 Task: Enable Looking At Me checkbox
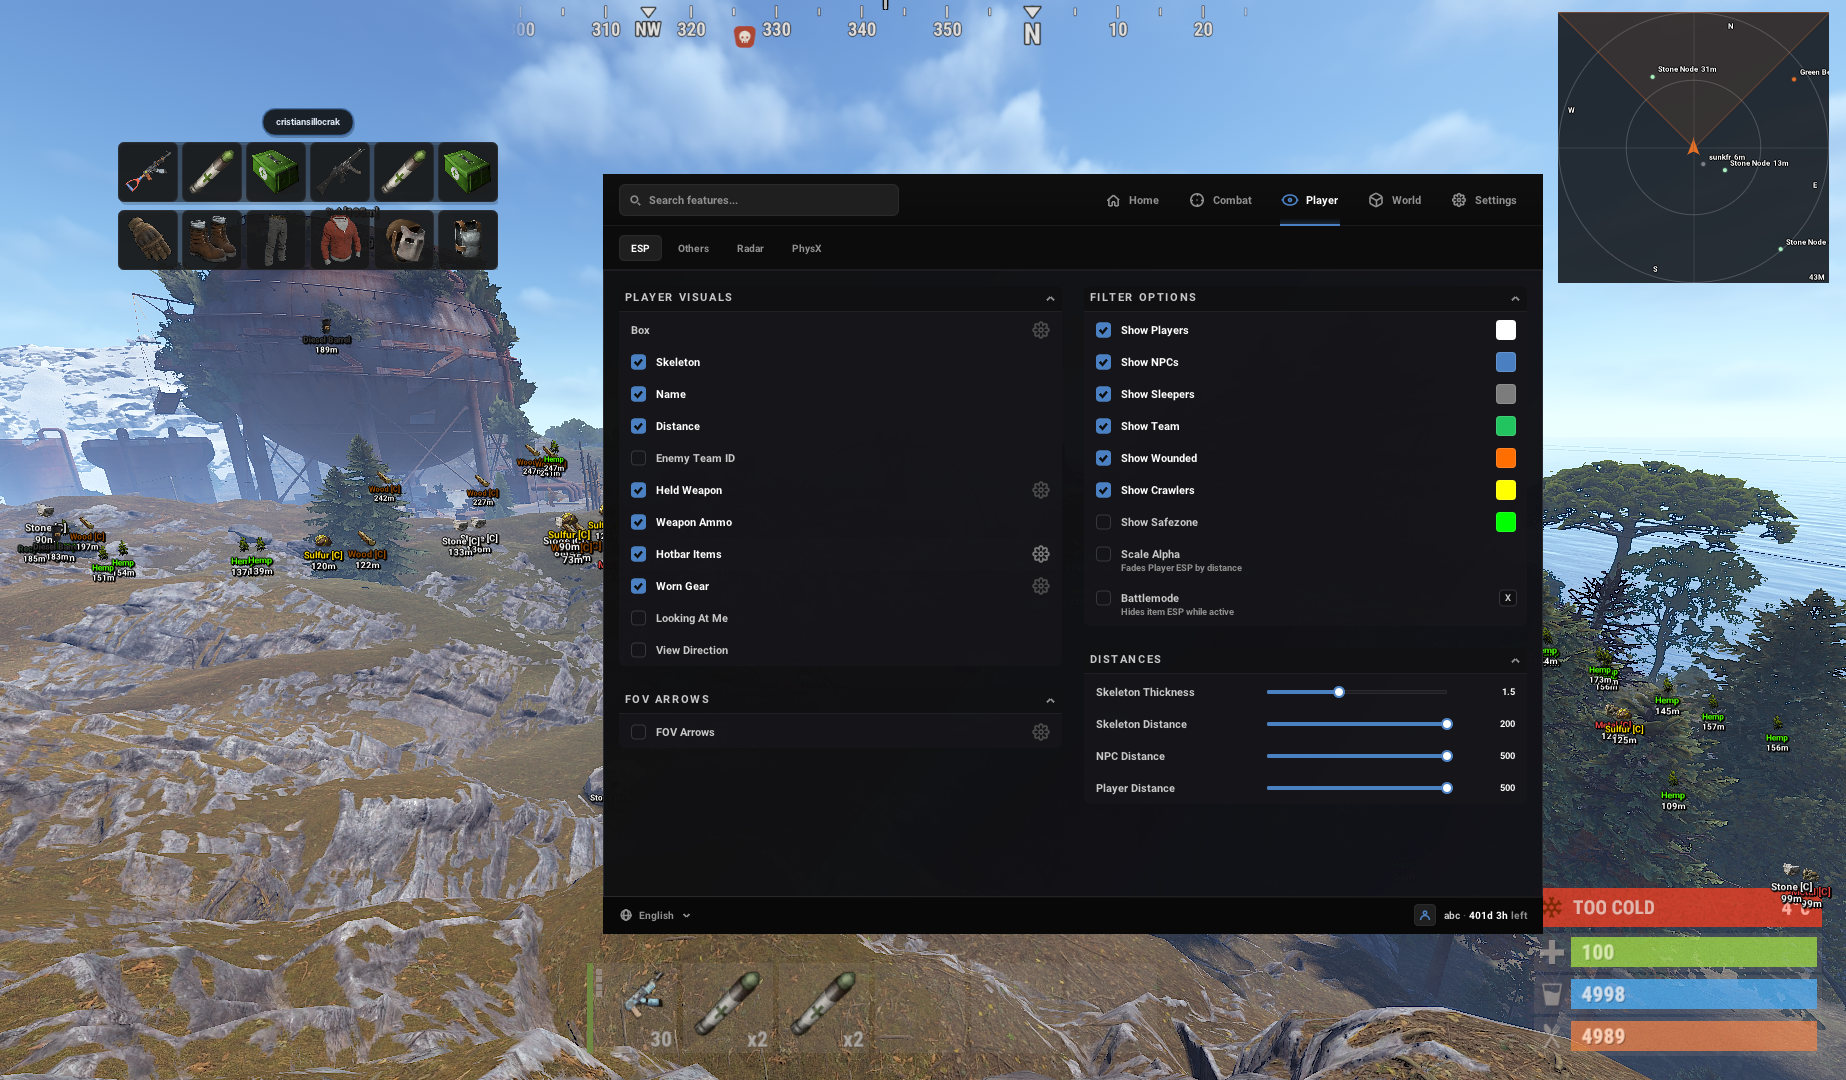pyautogui.click(x=639, y=618)
